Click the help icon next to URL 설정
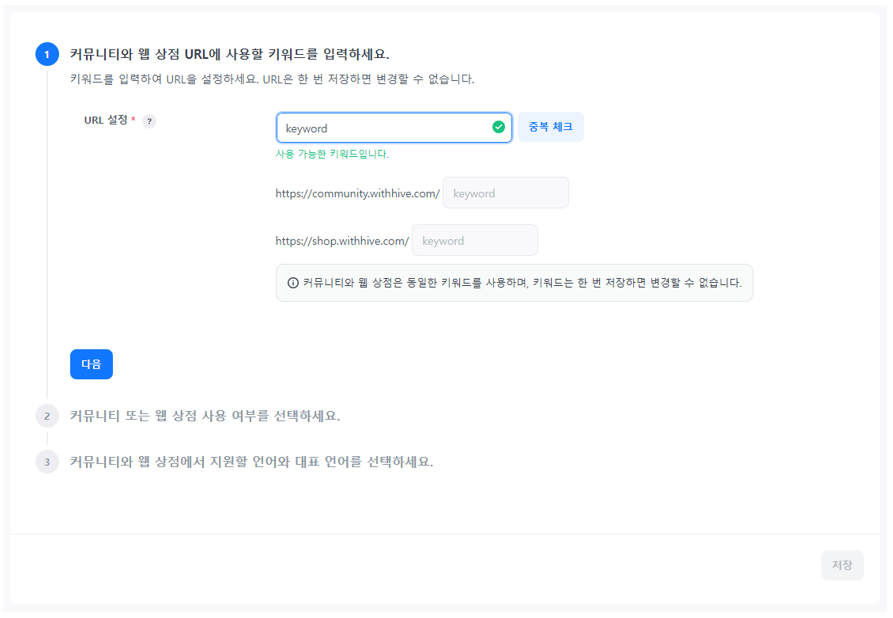 (x=149, y=121)
